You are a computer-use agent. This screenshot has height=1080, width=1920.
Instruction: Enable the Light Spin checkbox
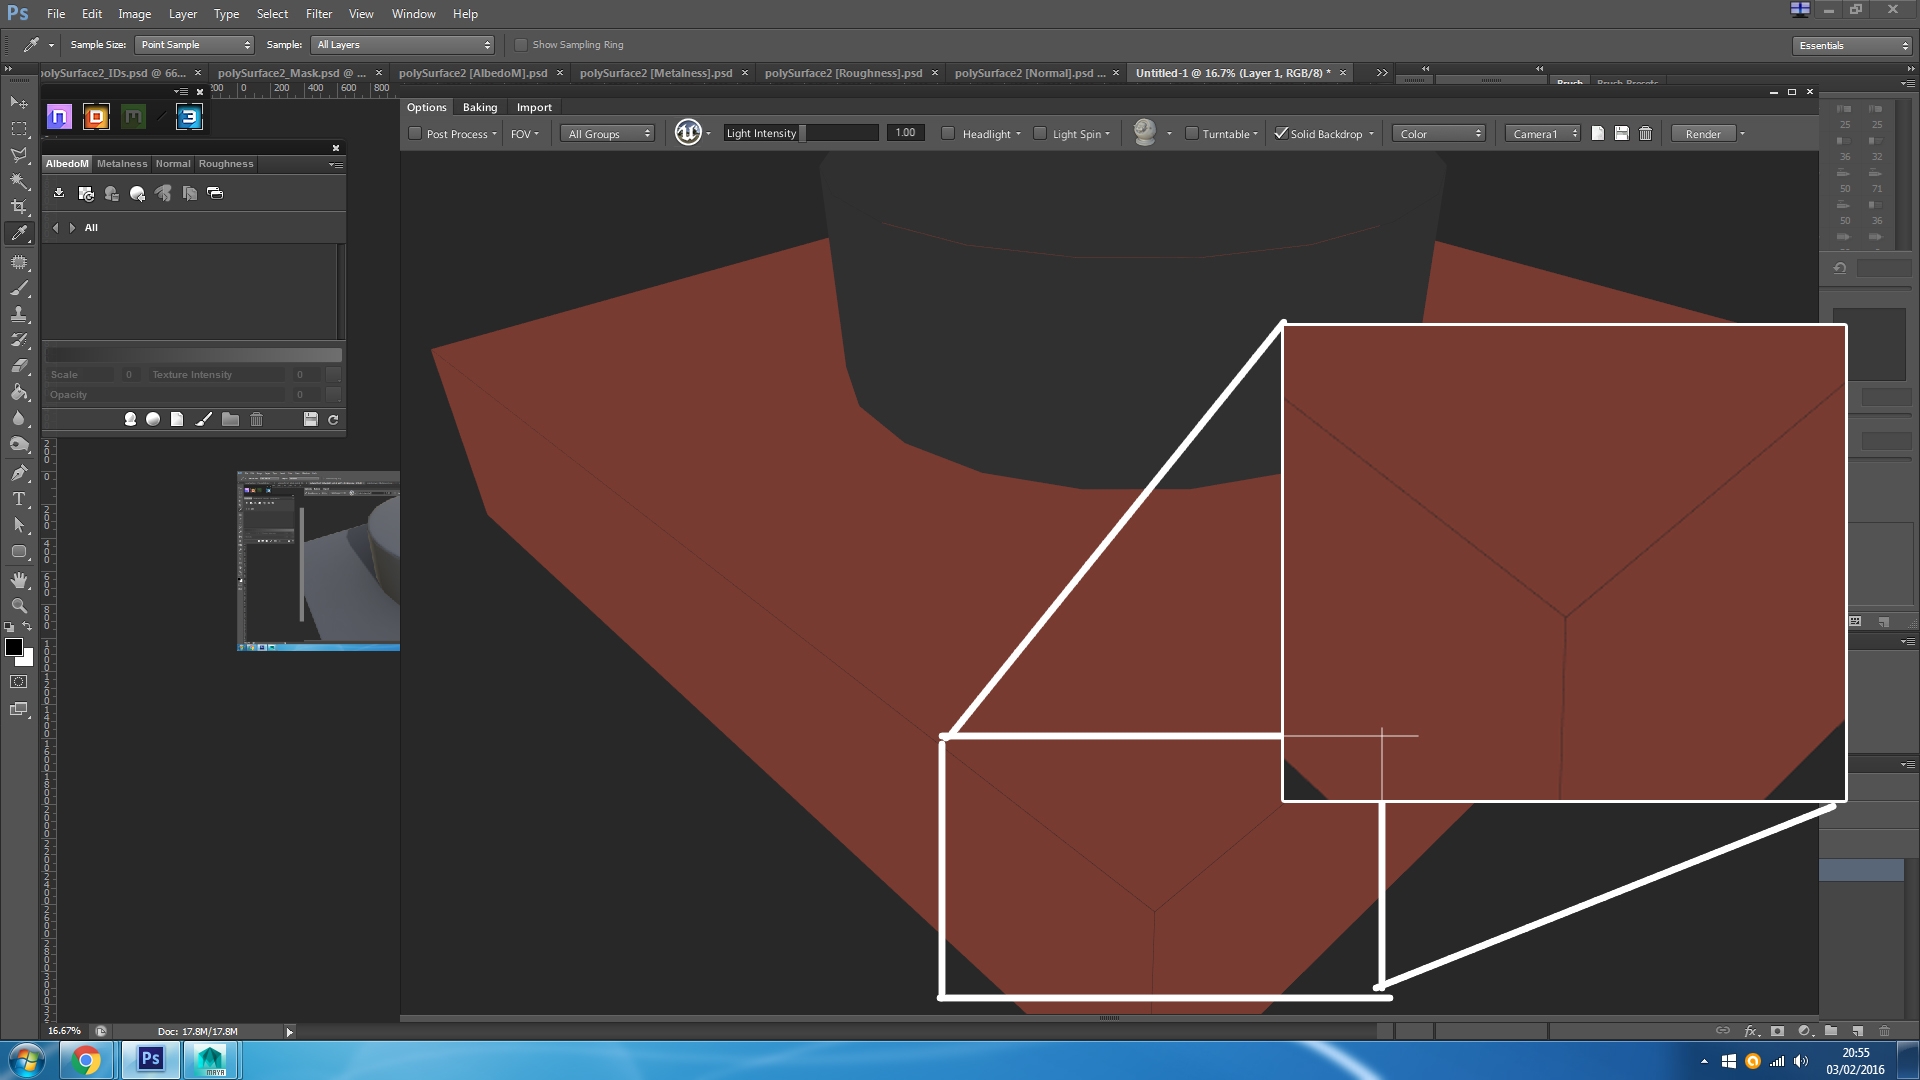coord(1040,133)
